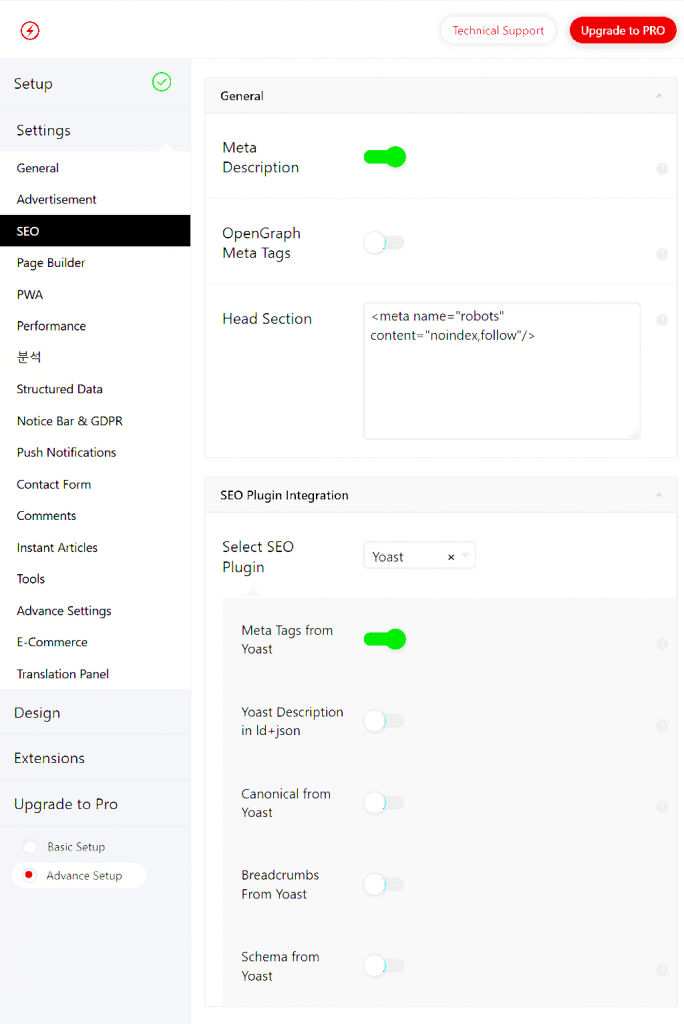The image size is (684, 1024).
Task: Click help icon beside Meta Description
Action: tap(661, 169)
